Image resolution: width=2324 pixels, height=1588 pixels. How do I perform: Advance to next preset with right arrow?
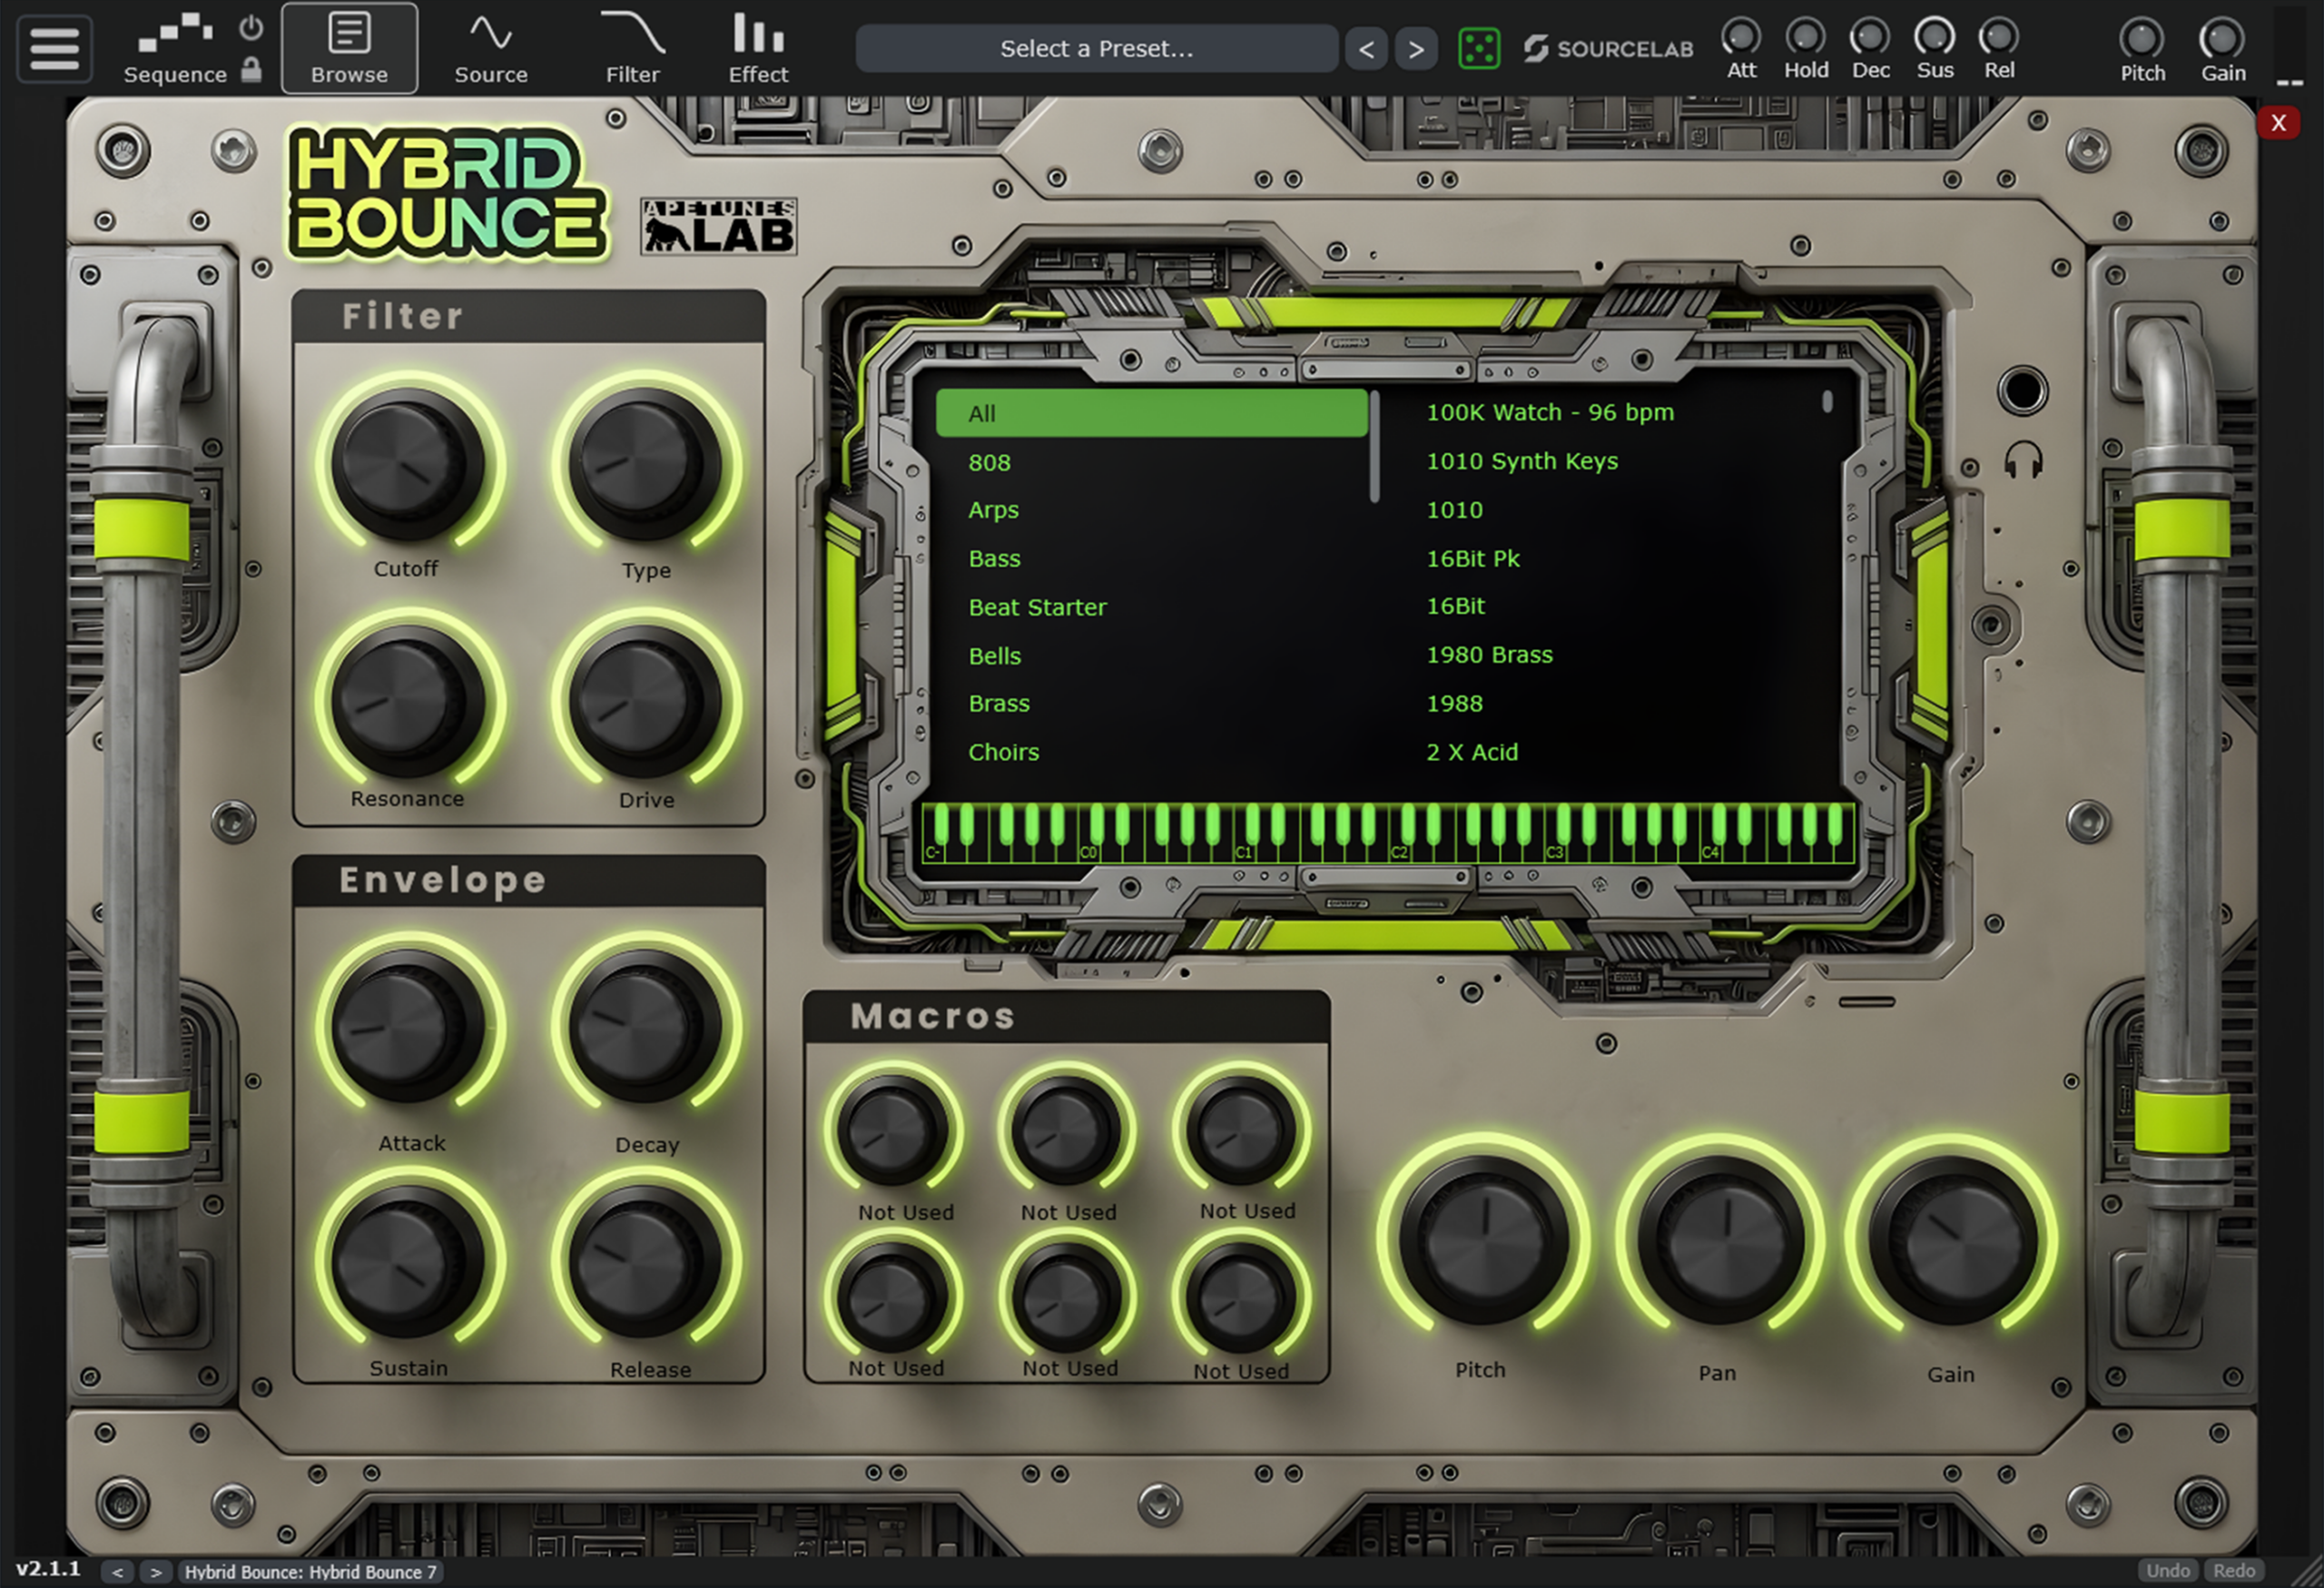click(x=1416, y=48)
